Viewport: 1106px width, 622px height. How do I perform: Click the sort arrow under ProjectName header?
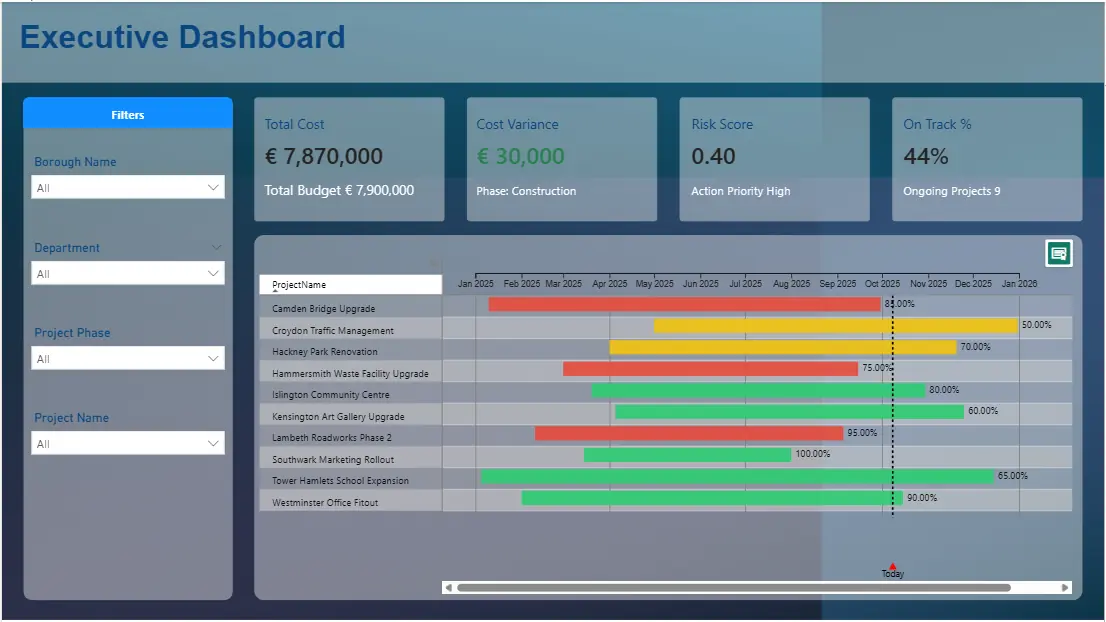point(275,291)
